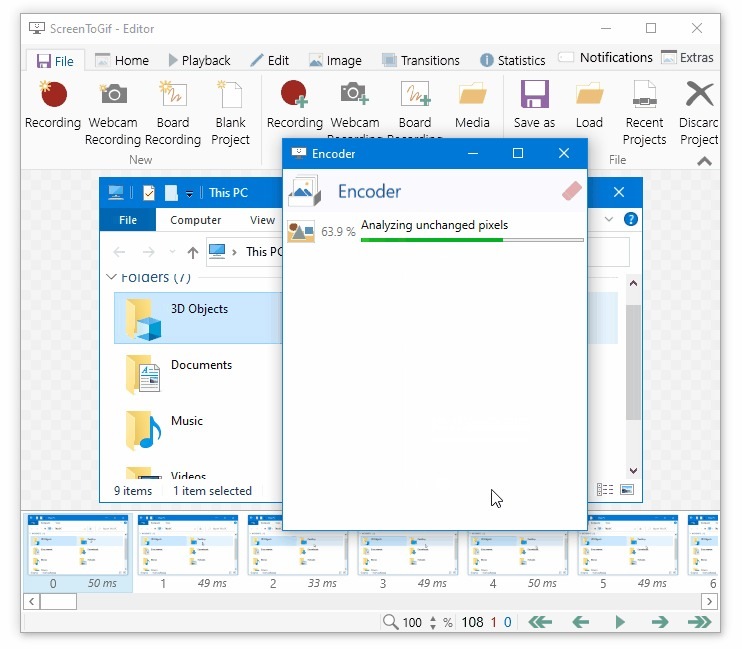
Task: Click the frame list right scroll arrow
Action: pos(709,602)
